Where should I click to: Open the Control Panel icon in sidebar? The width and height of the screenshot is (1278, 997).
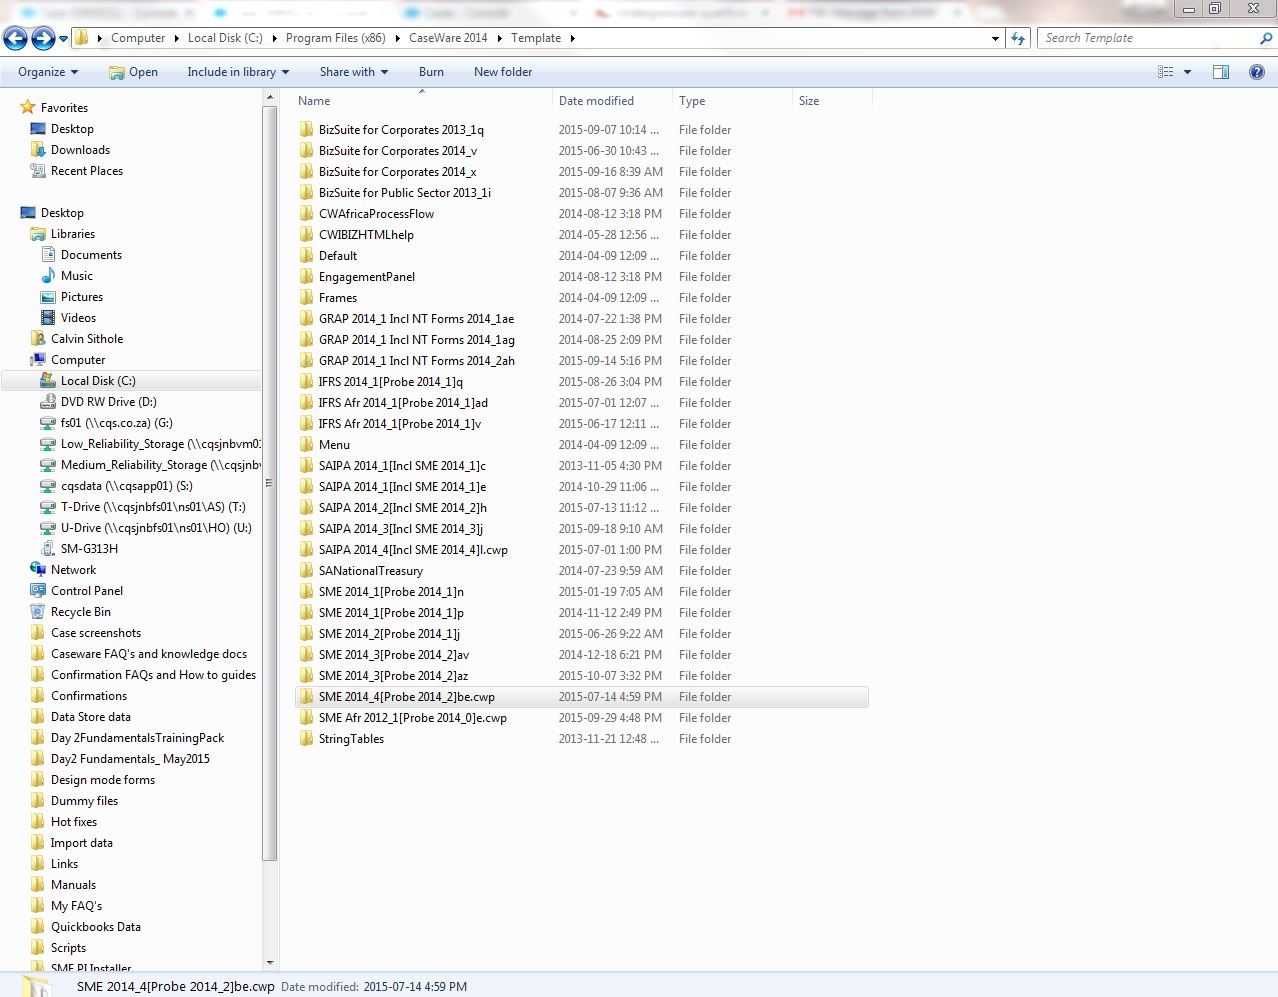pos(38,591)
